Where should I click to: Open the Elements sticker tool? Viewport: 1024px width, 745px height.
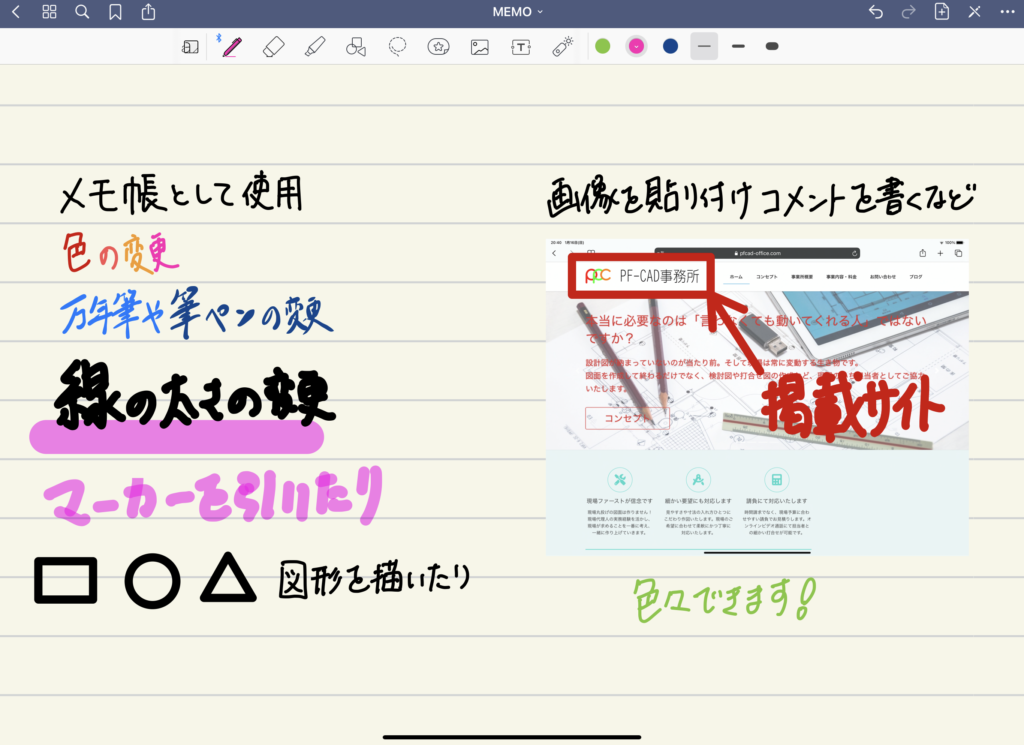(438, 46)
